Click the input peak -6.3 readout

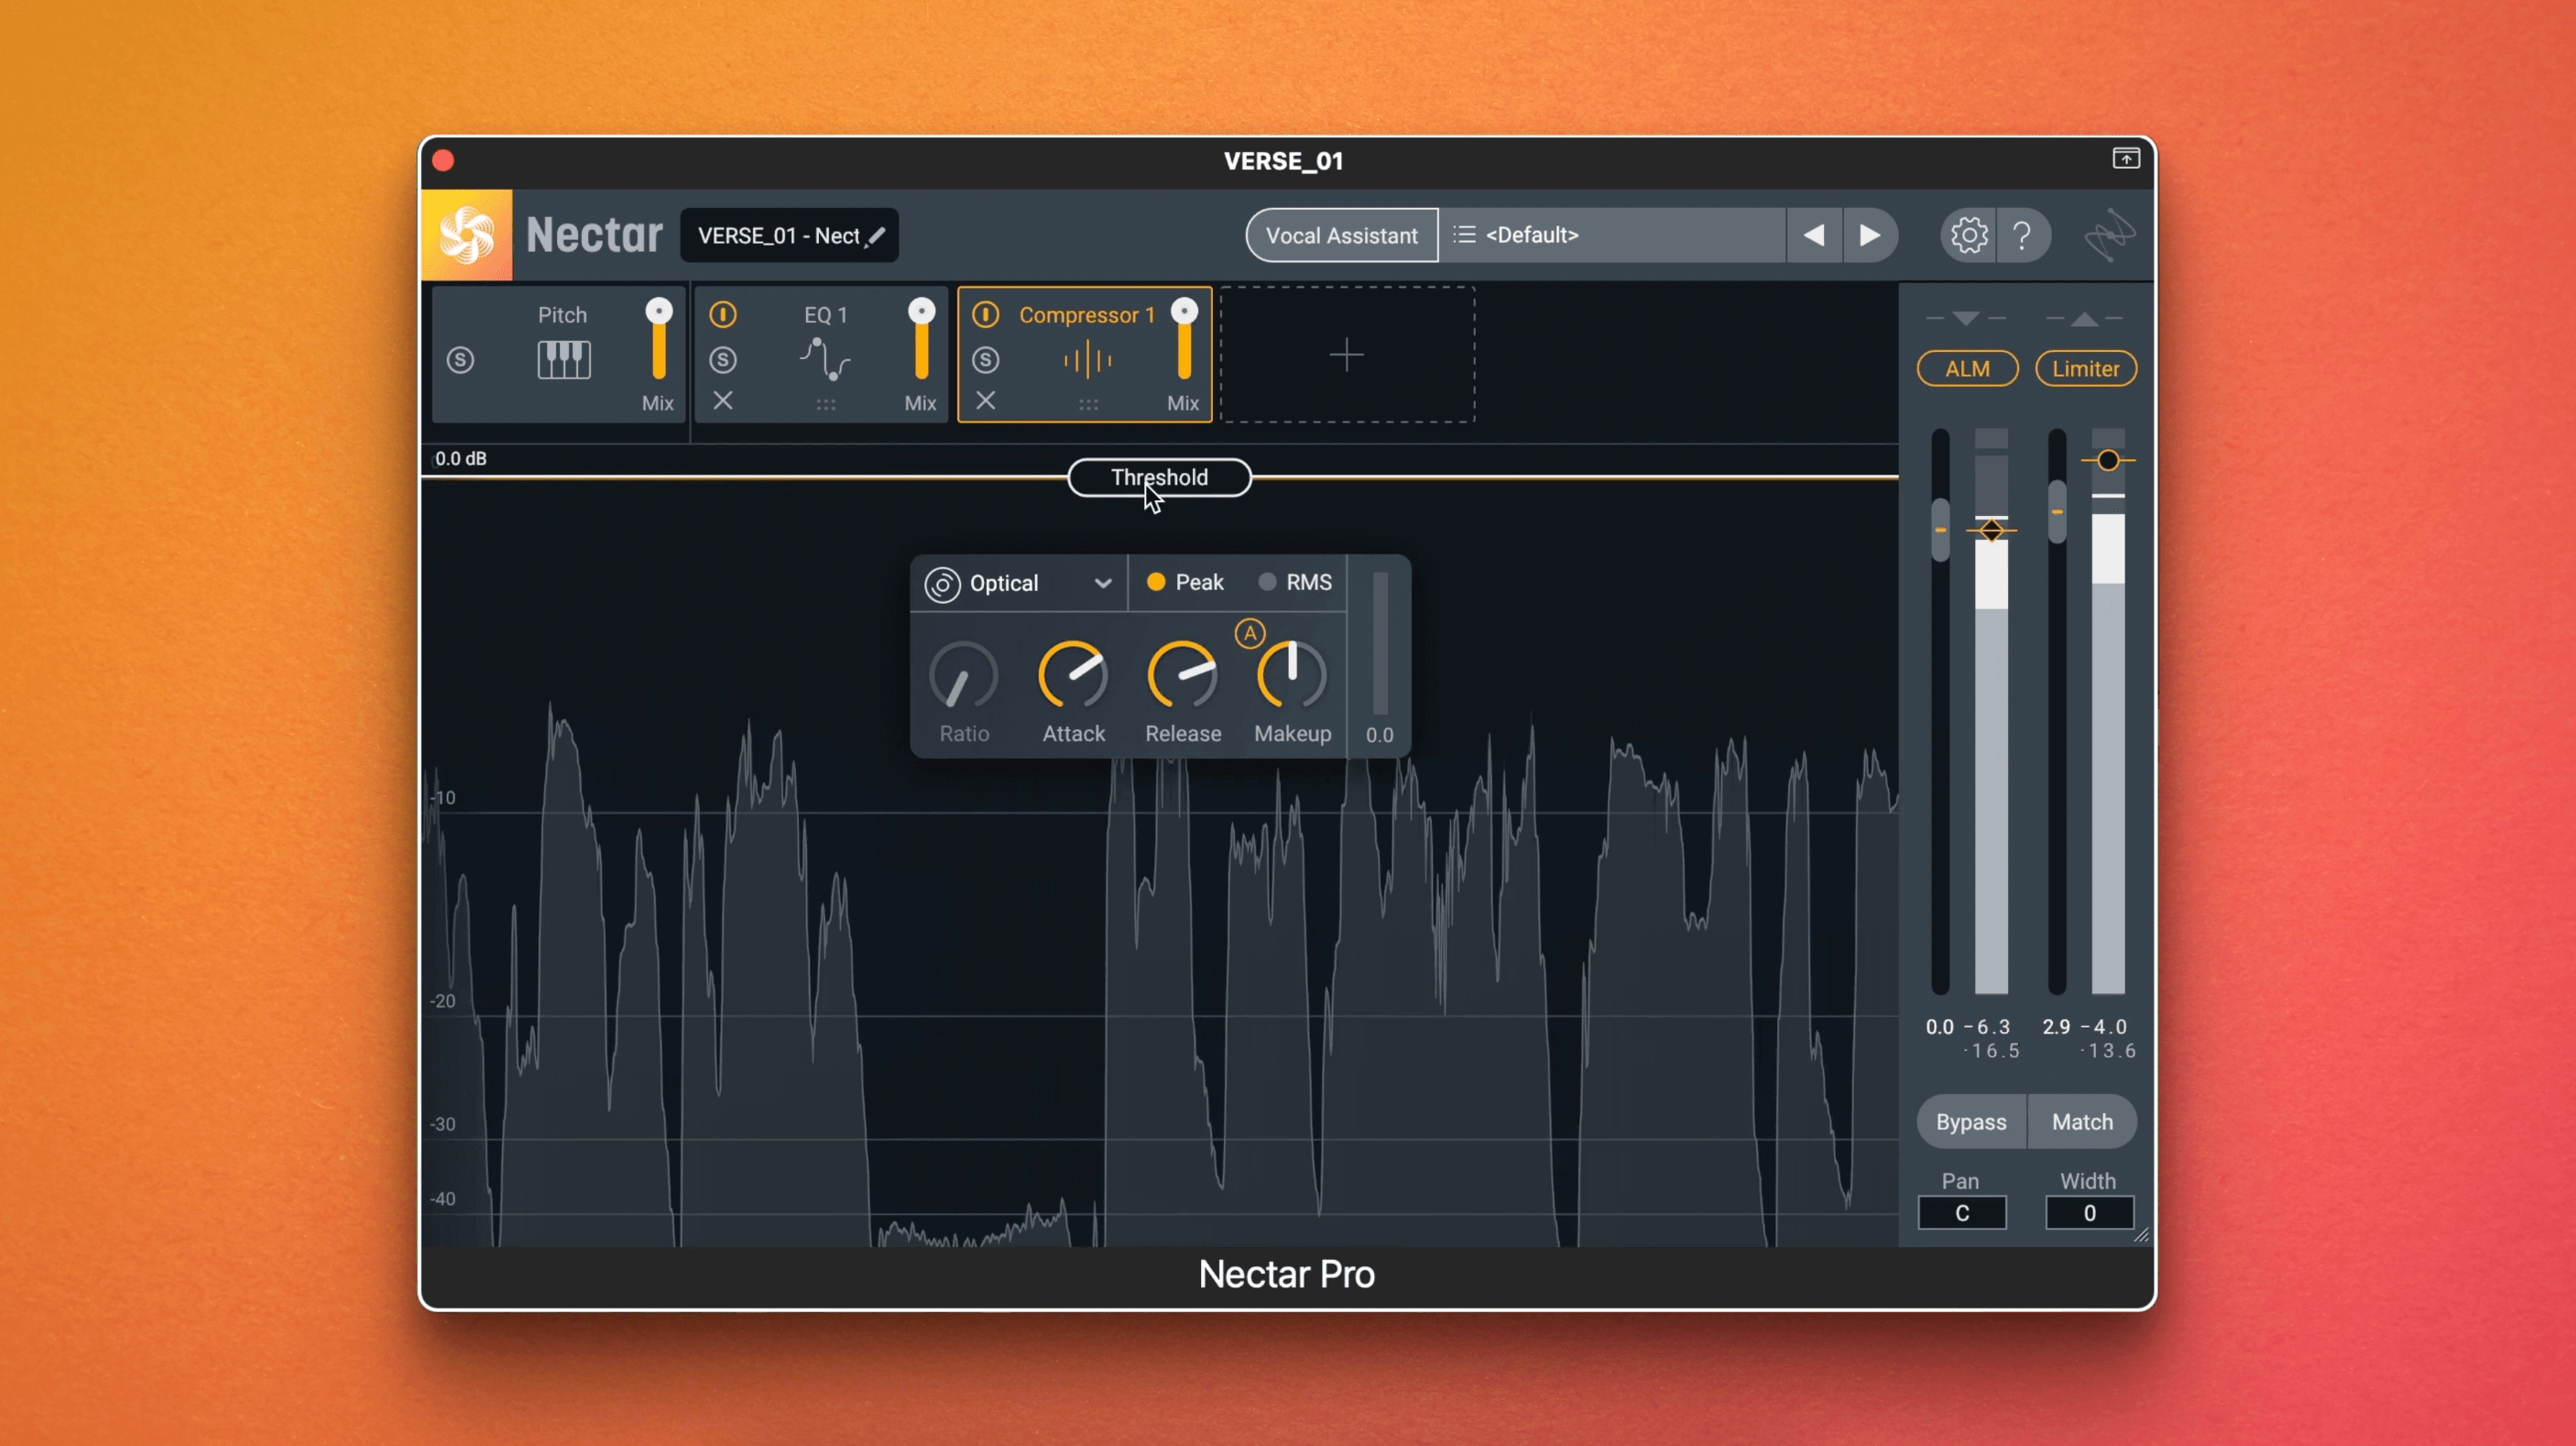point(1988,1027)
